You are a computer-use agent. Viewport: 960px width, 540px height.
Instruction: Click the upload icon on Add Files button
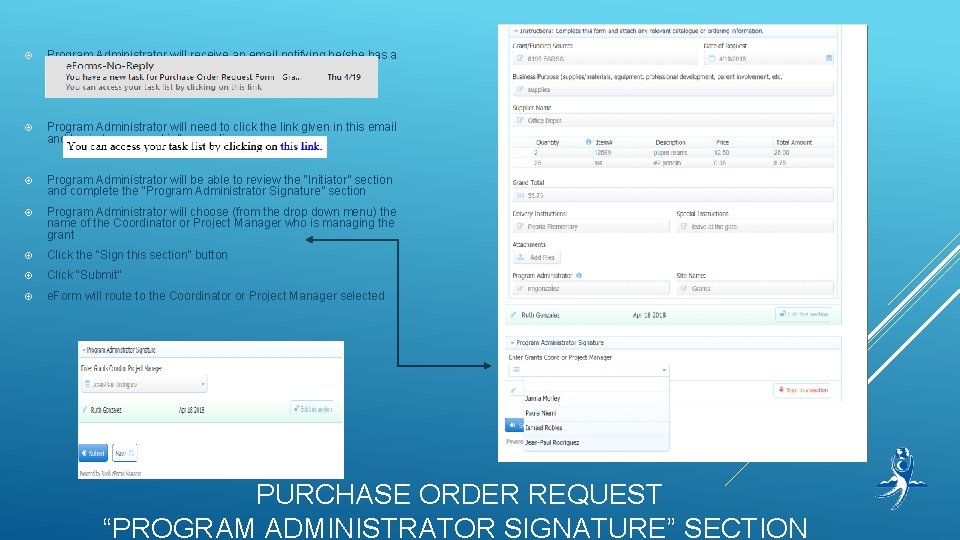[520, 258]
